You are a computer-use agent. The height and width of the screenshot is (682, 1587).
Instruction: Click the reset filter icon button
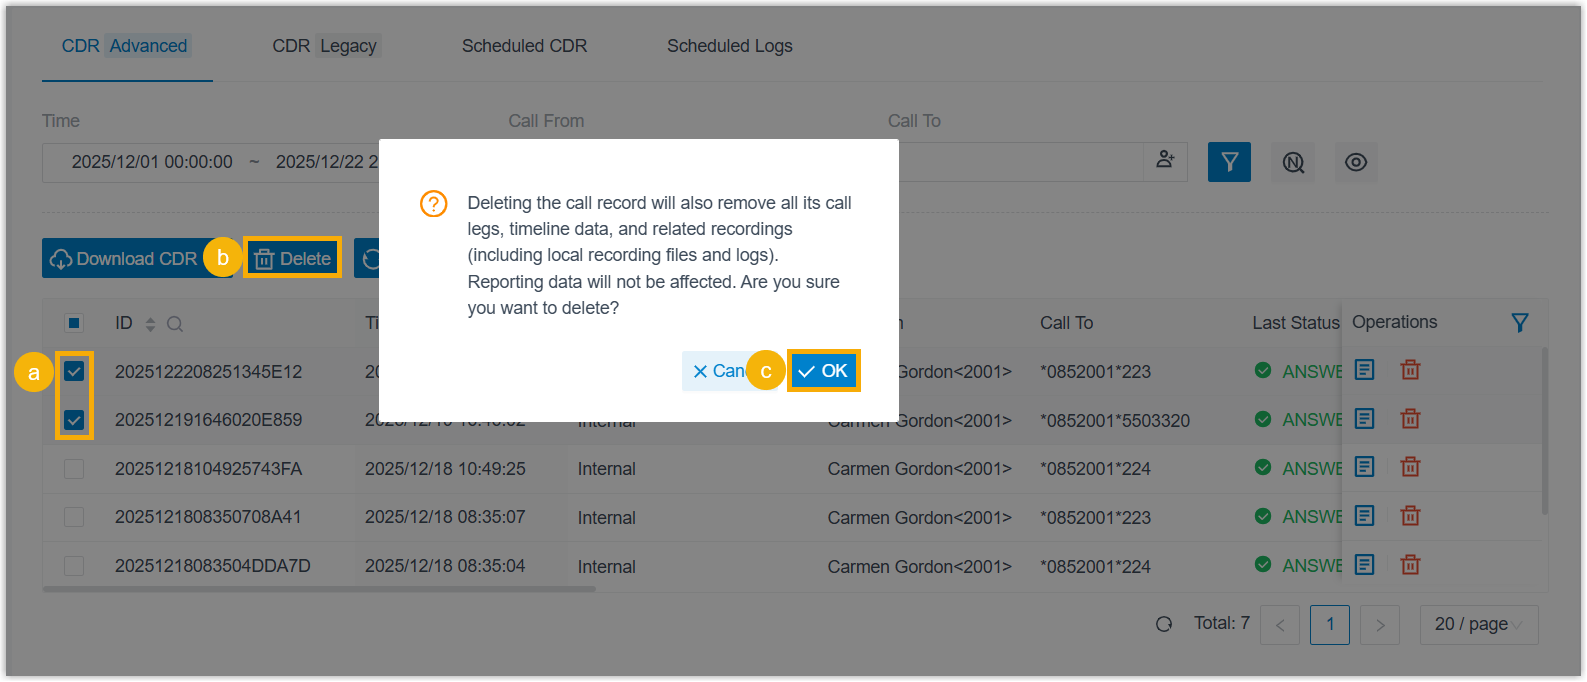pos(1293,162)
